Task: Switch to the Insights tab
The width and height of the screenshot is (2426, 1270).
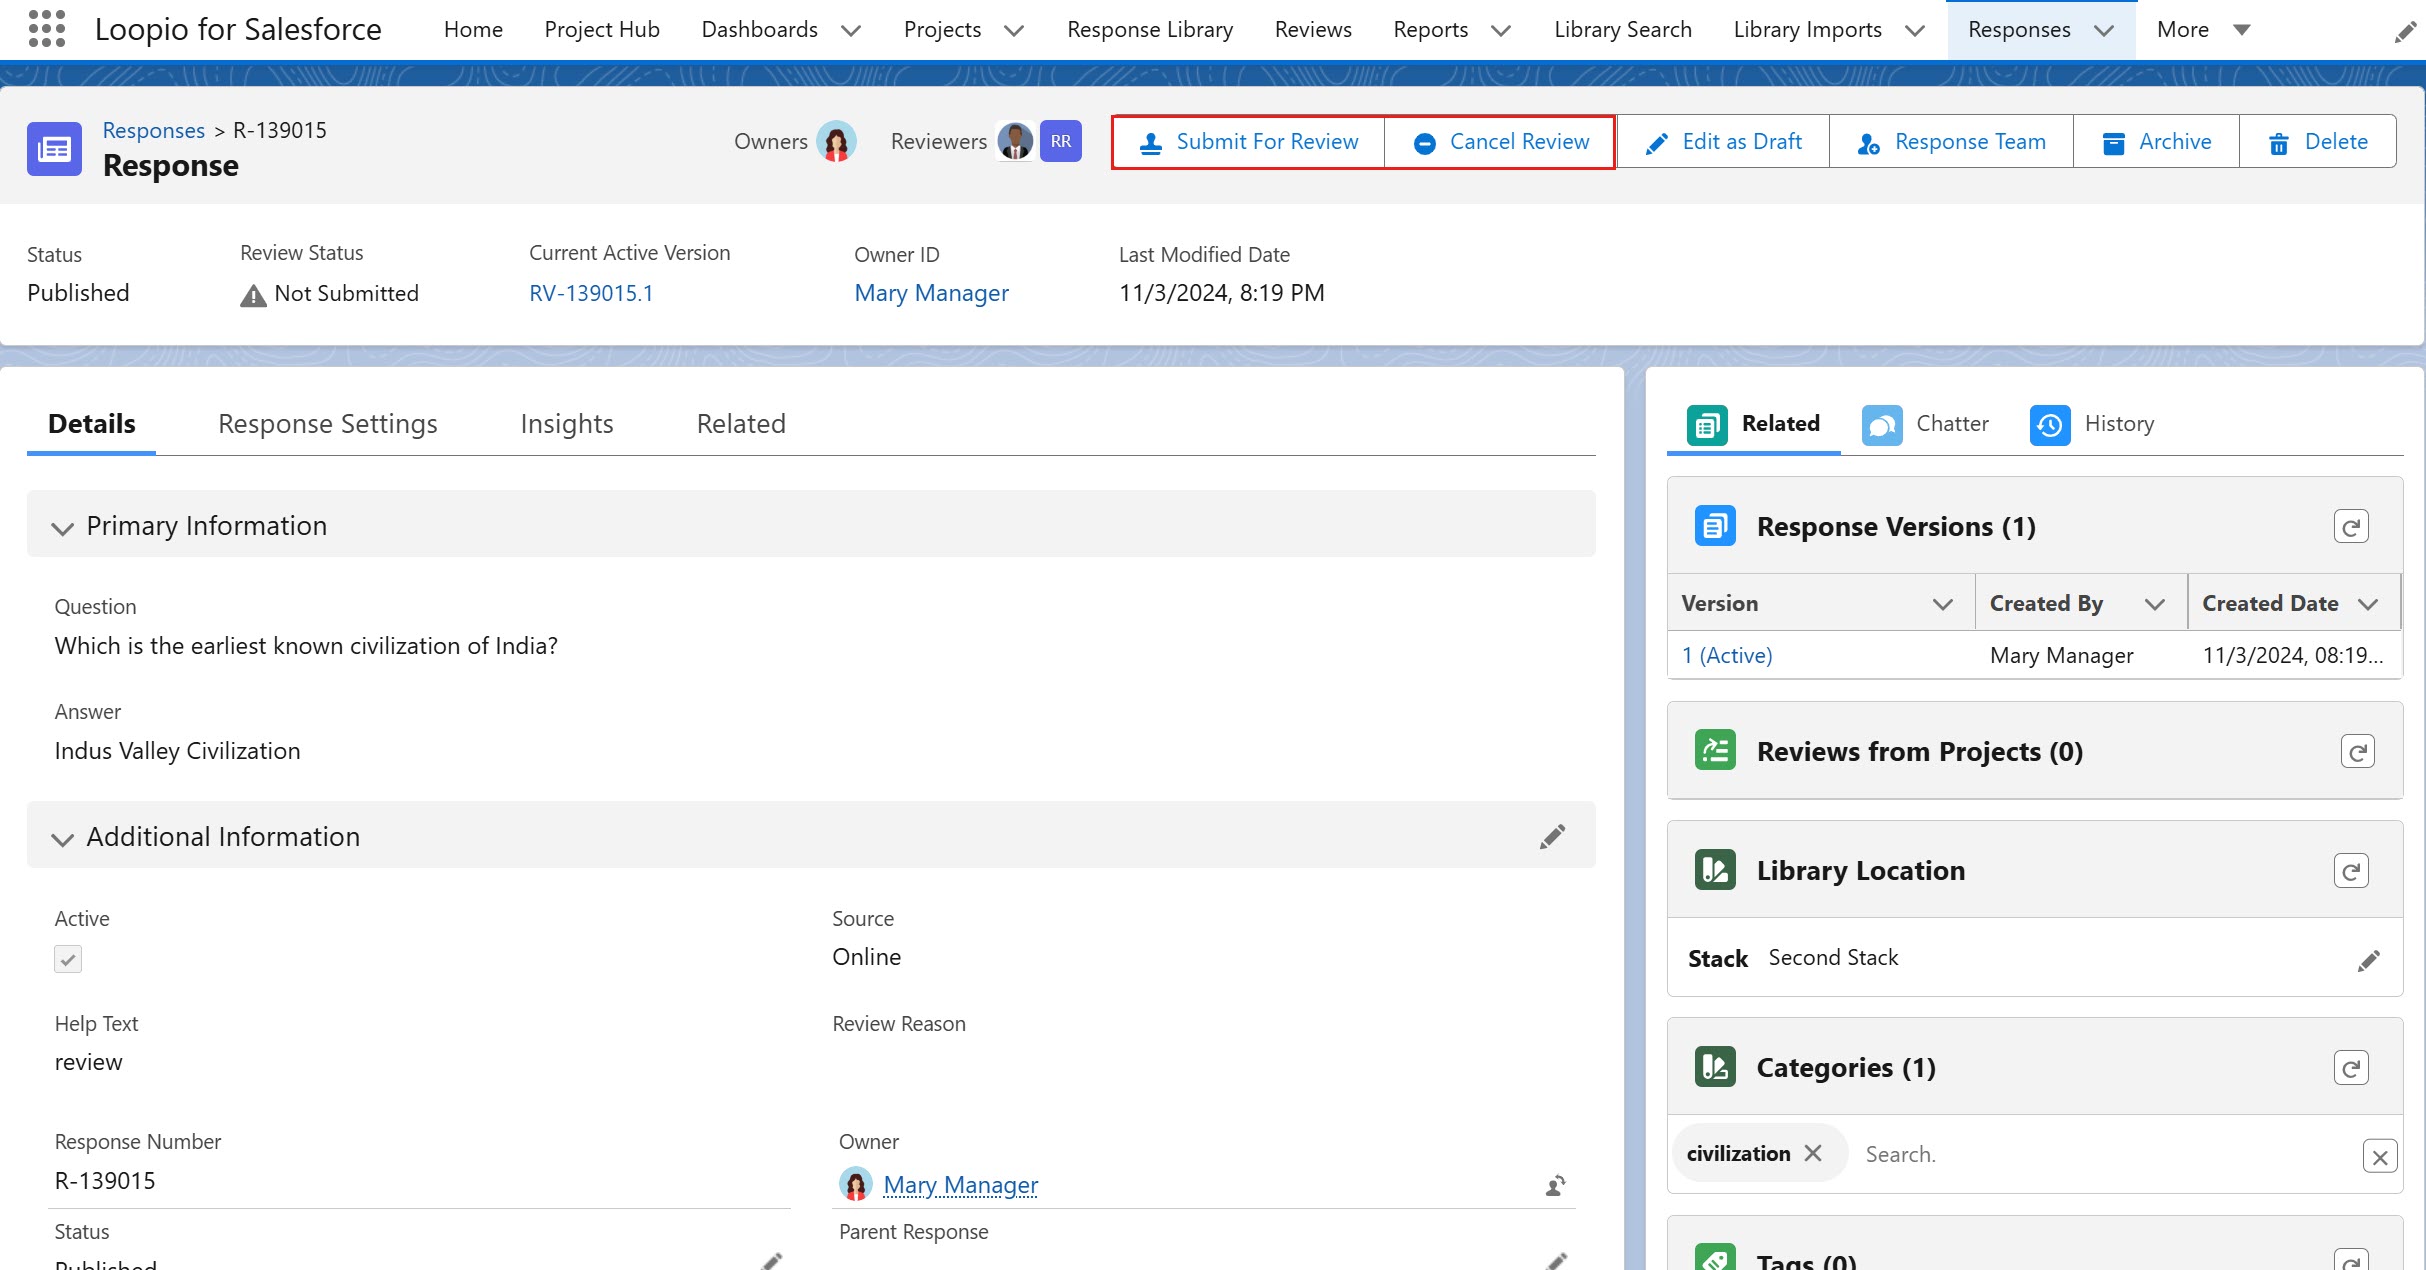Action: [567, 424]
